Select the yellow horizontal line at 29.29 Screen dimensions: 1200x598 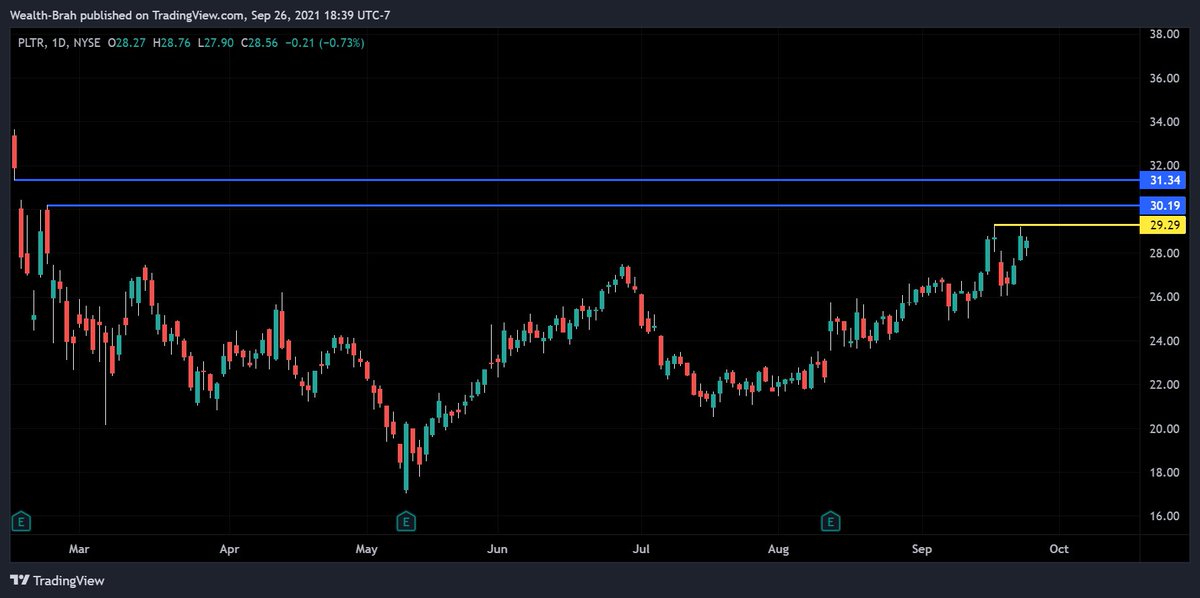tap(1066, 225)
